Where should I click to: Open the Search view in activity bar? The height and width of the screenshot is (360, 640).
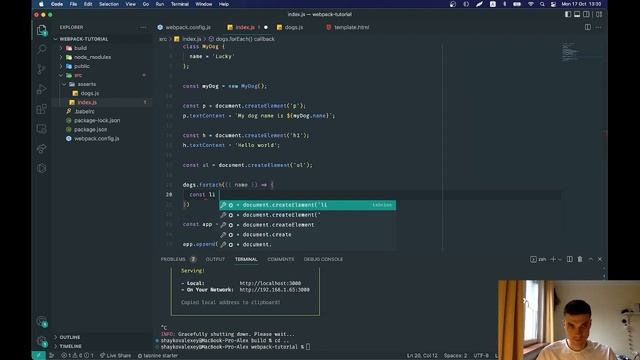(x=42, y=49)
